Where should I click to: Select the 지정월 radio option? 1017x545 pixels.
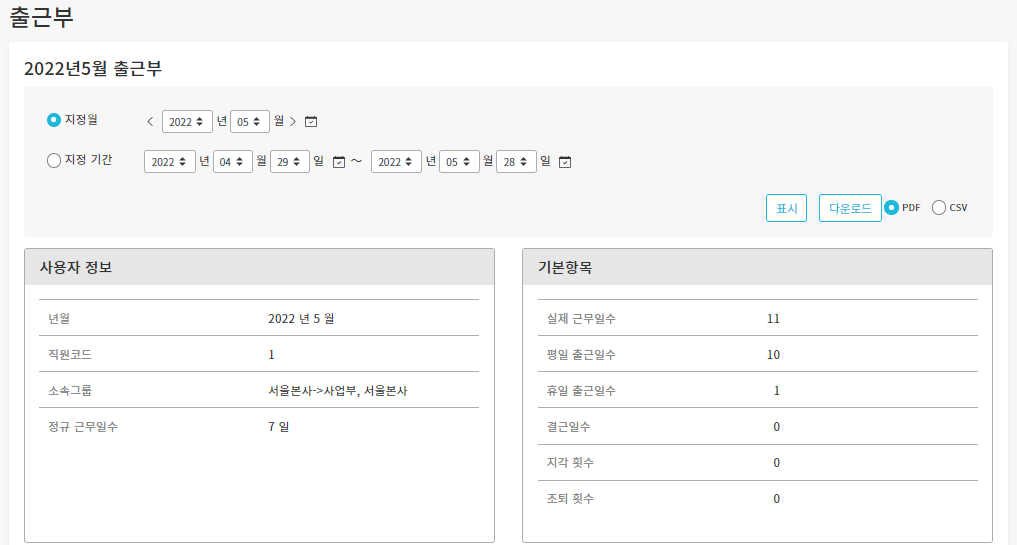54,120
